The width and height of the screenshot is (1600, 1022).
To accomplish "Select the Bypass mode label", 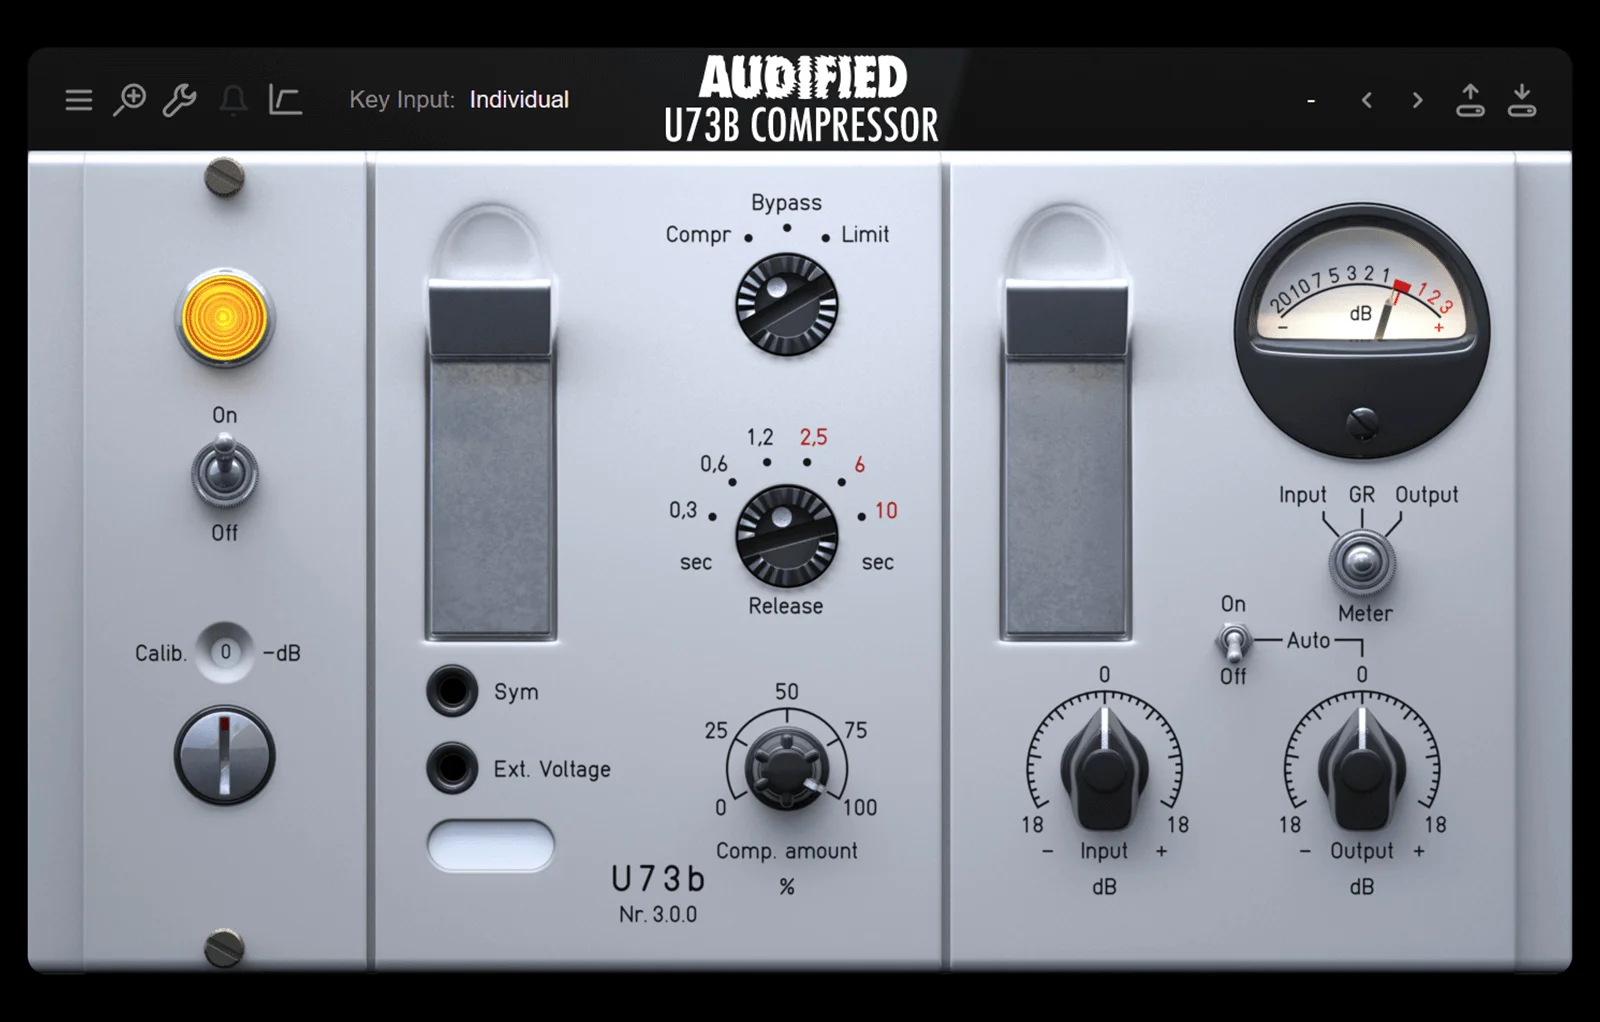I will (786, 202).
